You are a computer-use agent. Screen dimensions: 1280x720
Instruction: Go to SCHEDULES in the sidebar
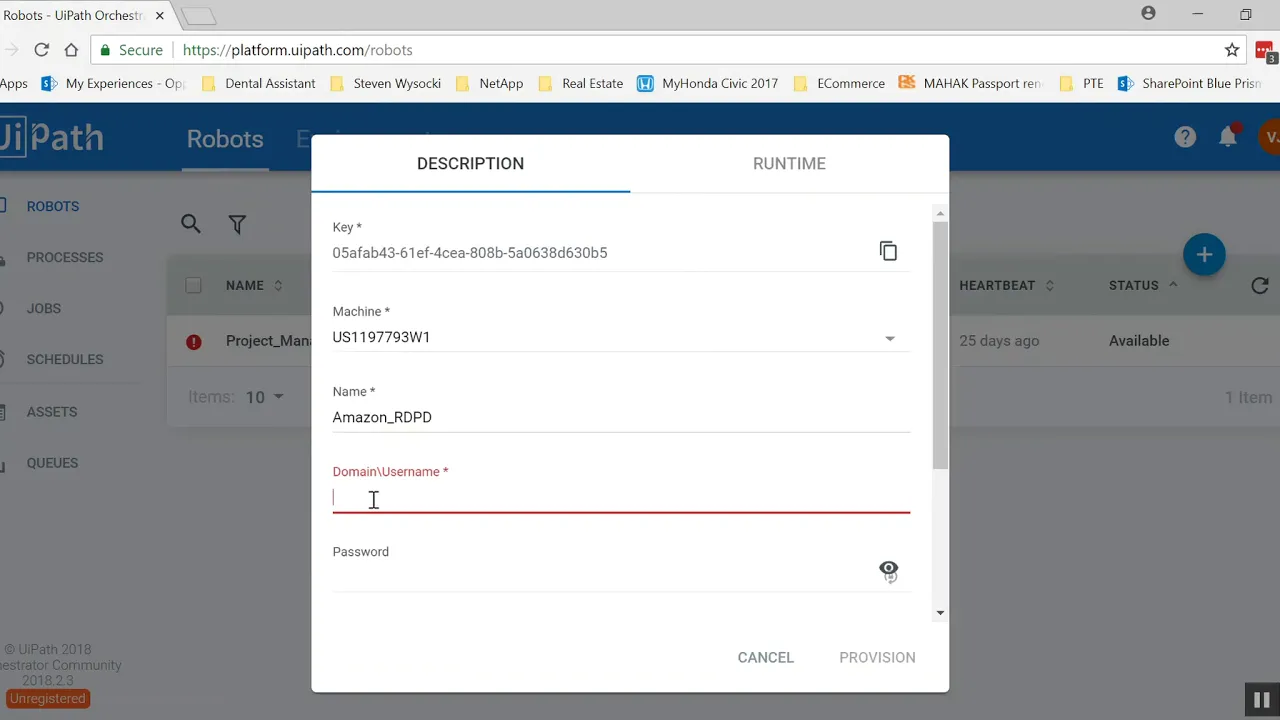click(65, 359)
